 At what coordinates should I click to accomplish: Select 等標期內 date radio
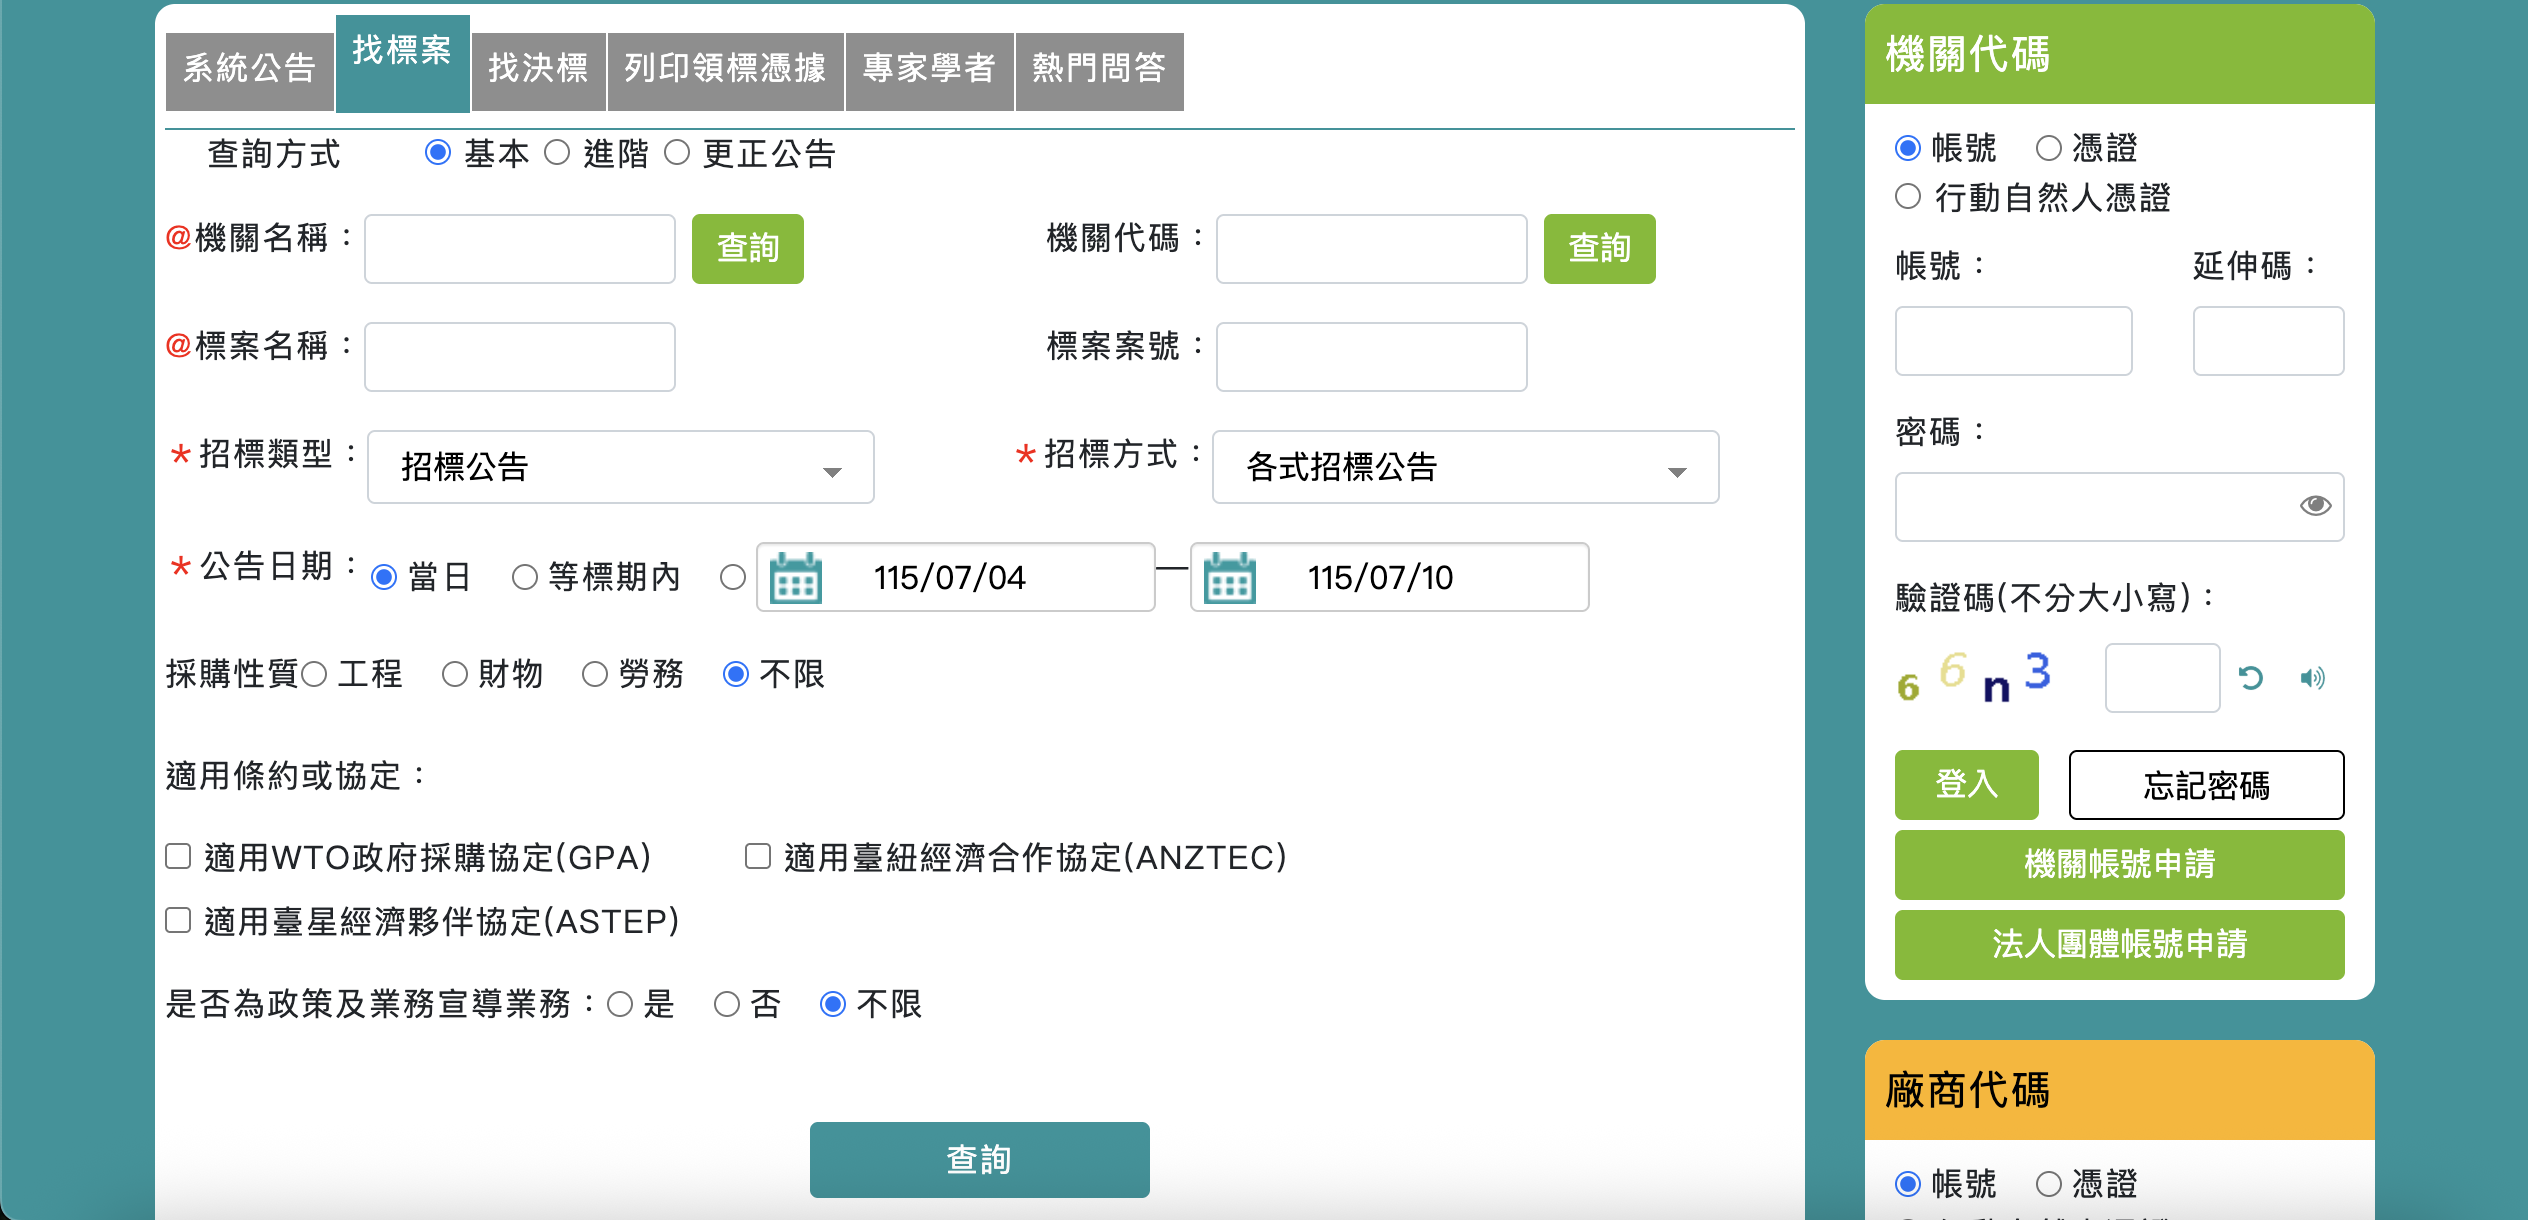pyautogui.click(x=524, y=578)
